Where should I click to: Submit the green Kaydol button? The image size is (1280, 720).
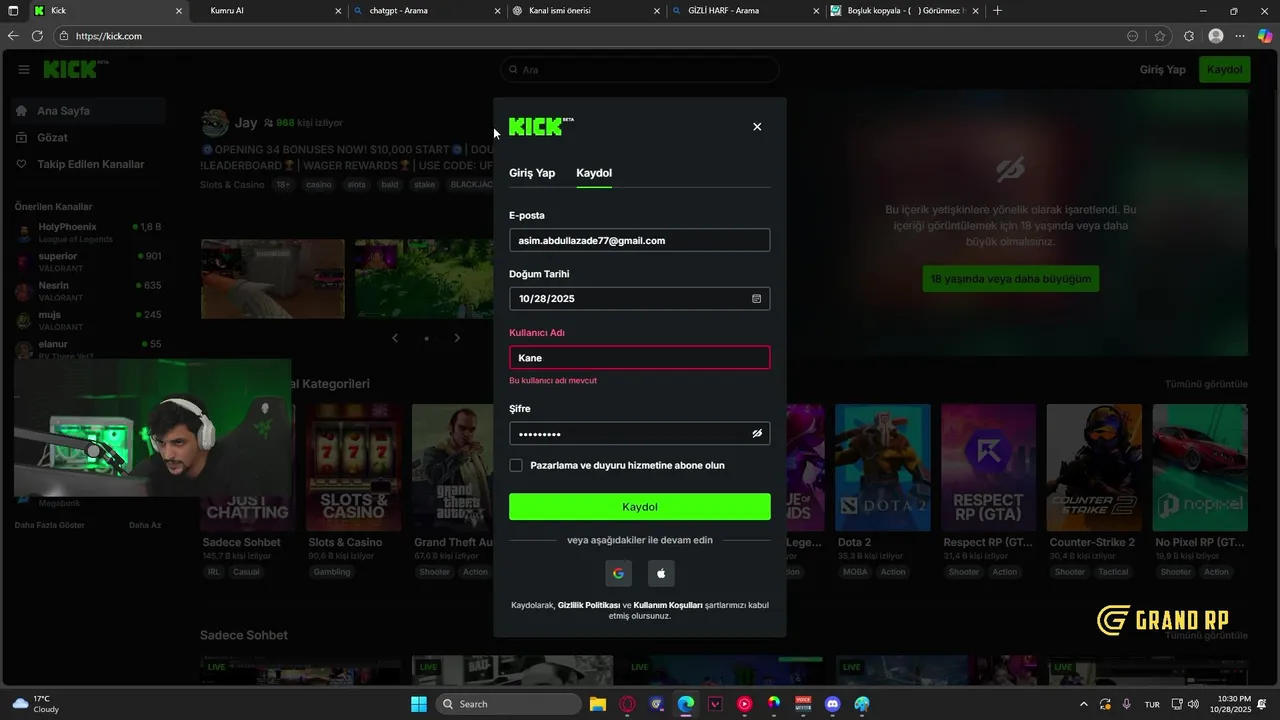[x=640, y=507]
